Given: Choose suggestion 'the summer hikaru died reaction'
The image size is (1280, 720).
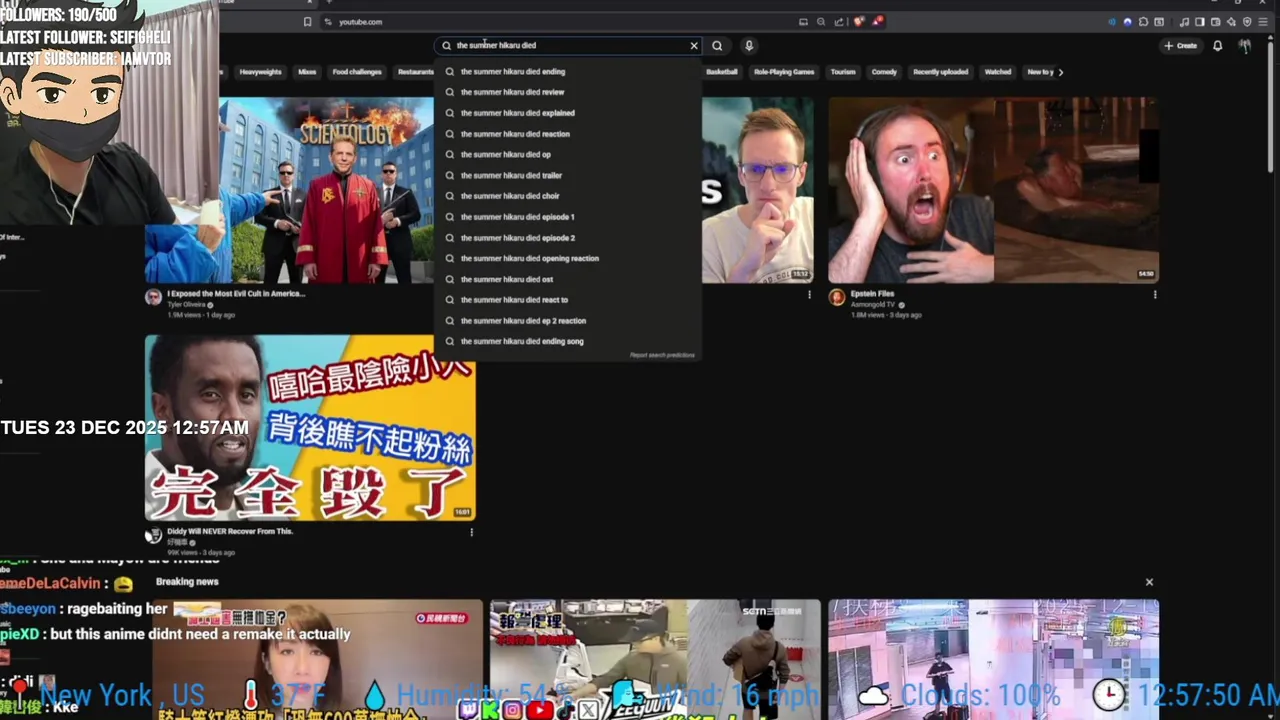Looking at the screenshot, I should pyautogui.click(x=567, y=134).
